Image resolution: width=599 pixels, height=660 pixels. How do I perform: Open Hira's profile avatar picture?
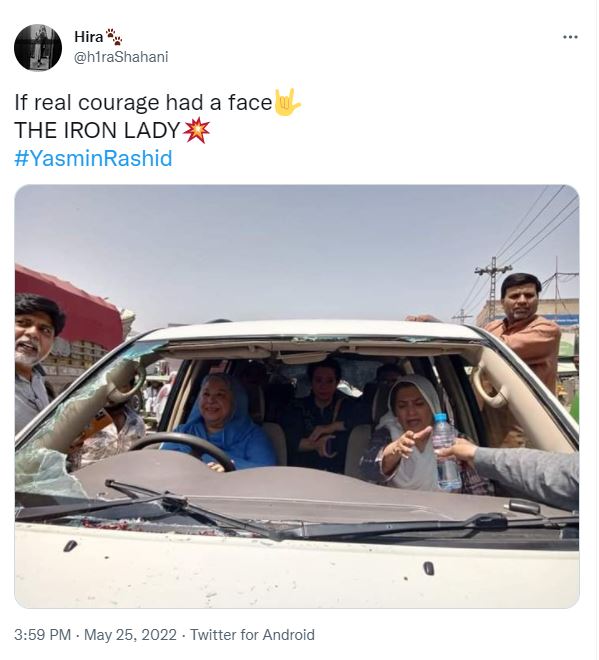(38, 47)
